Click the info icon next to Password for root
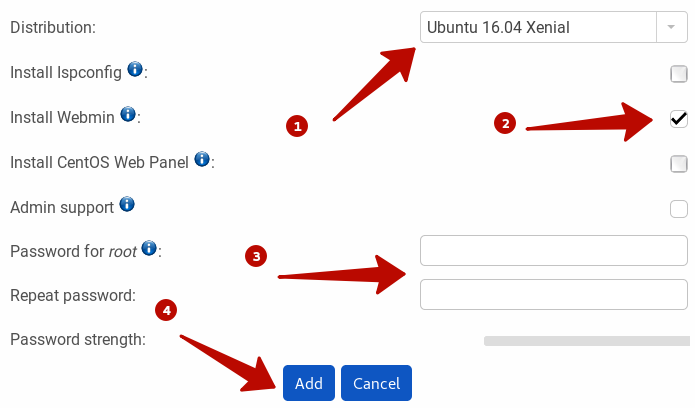The height and width of the screenshot is (408, 695). 149,248
